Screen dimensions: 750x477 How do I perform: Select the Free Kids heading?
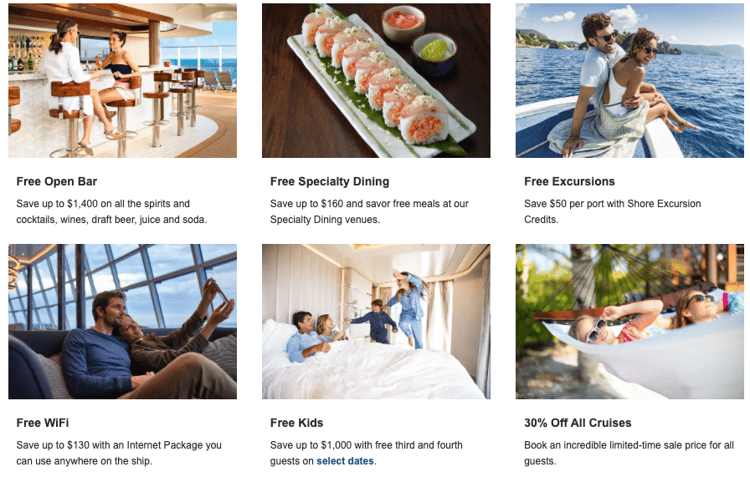point(297,423)
